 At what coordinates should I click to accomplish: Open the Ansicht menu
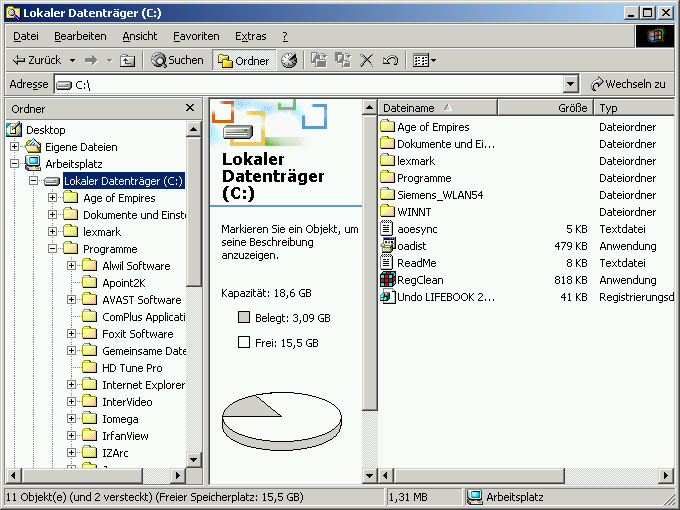[x=140, y=36]
